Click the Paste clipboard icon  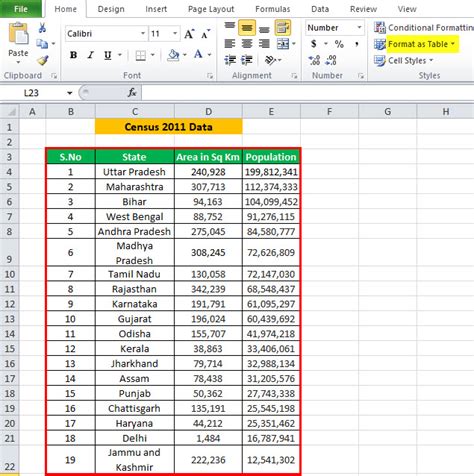[x=18, y=33]
